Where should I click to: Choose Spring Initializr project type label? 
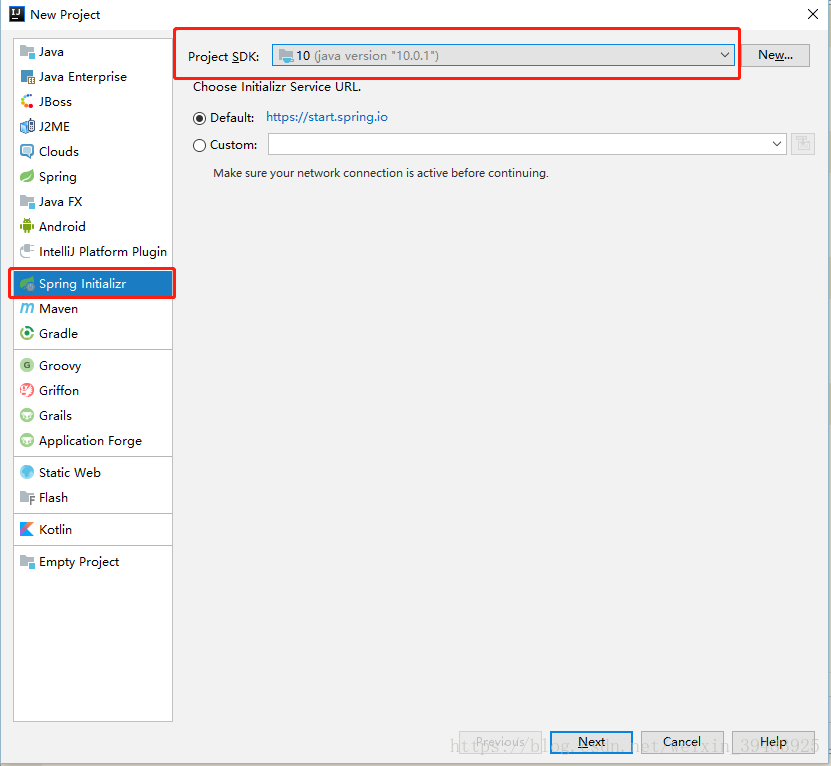(x=83, y=284)
